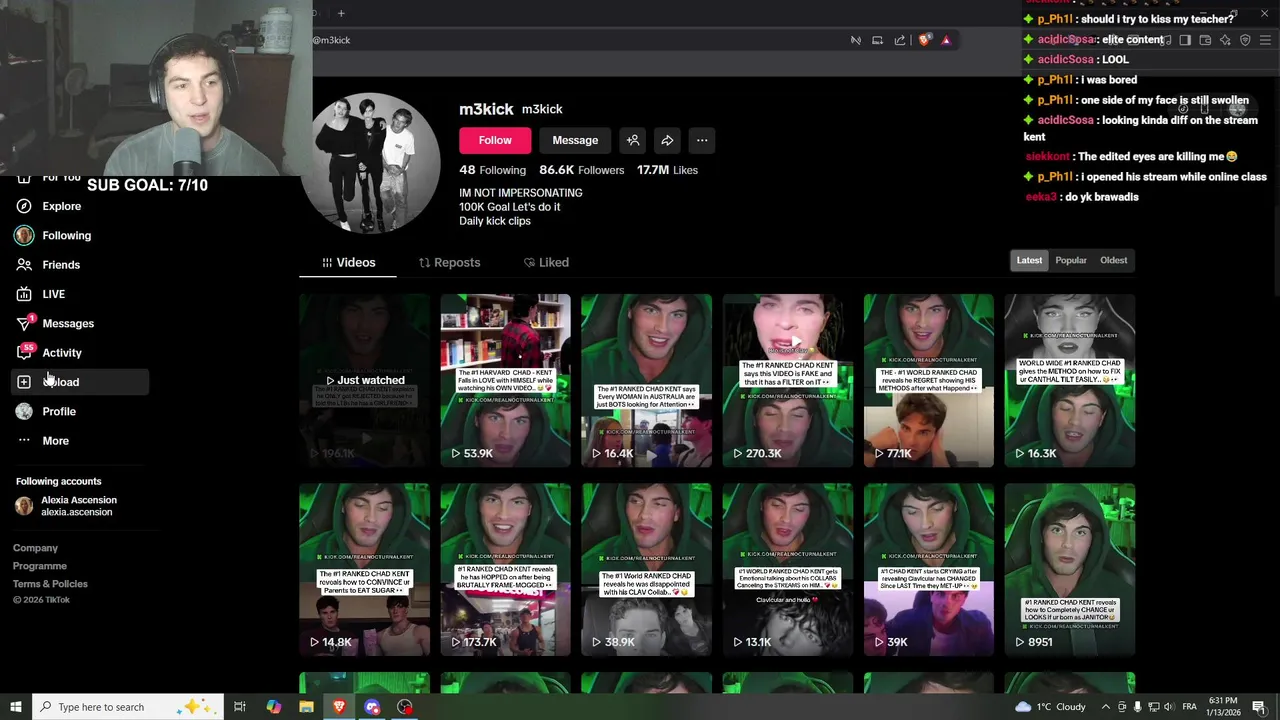This screenshot has width=1280, height=720.
Task: Open the browser hamburger menu
Action: pyautogui.click(x=1265, y=40)
